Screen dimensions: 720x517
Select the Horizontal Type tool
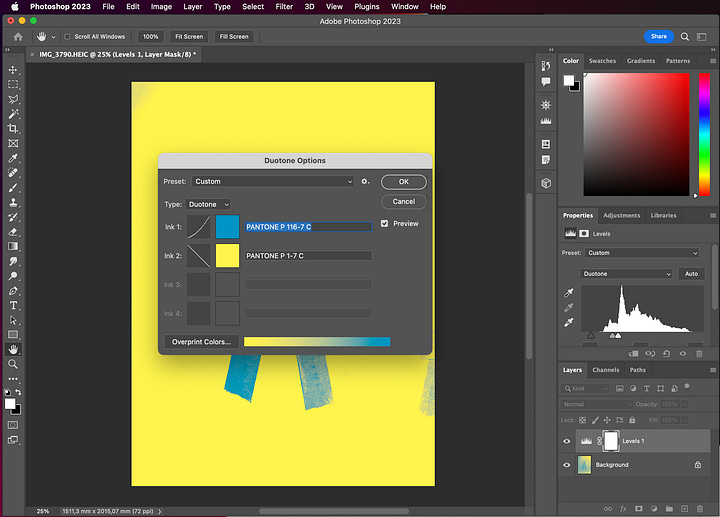tap(13, 305)
